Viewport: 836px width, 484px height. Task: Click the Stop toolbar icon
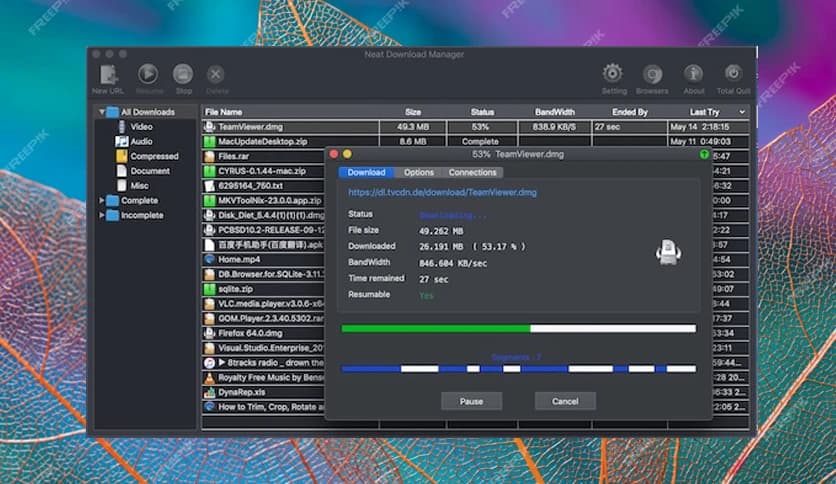pyautogui.click(x=183, y=74)
